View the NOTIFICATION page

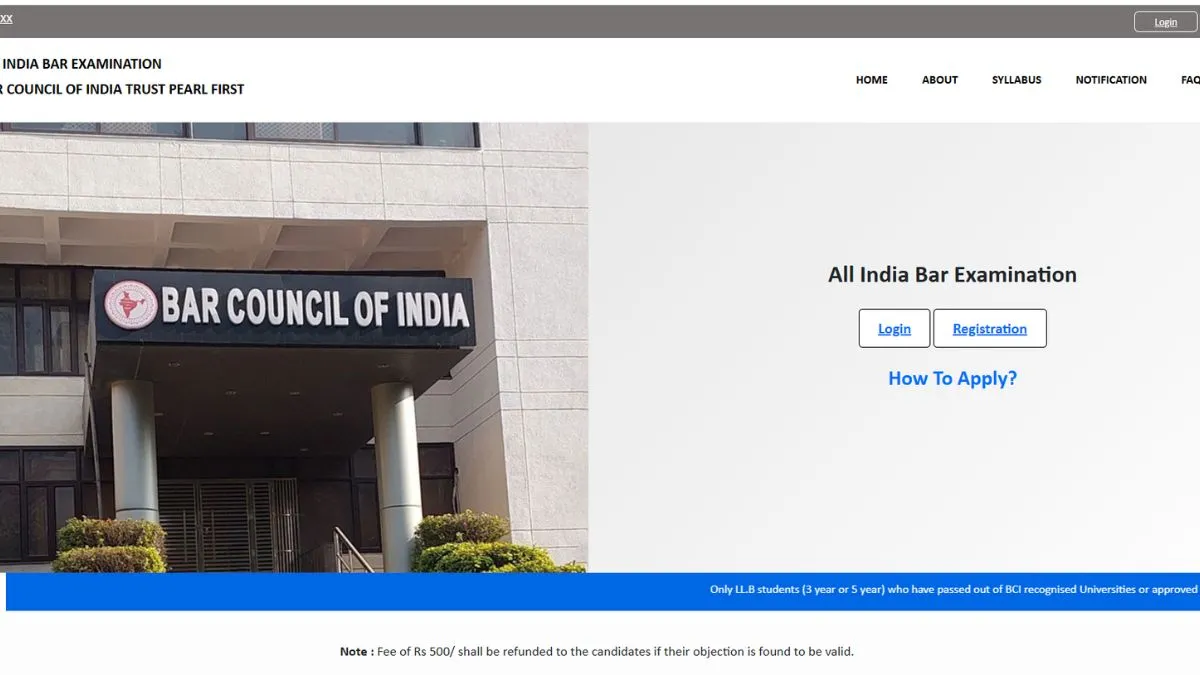click(1110, 80)
